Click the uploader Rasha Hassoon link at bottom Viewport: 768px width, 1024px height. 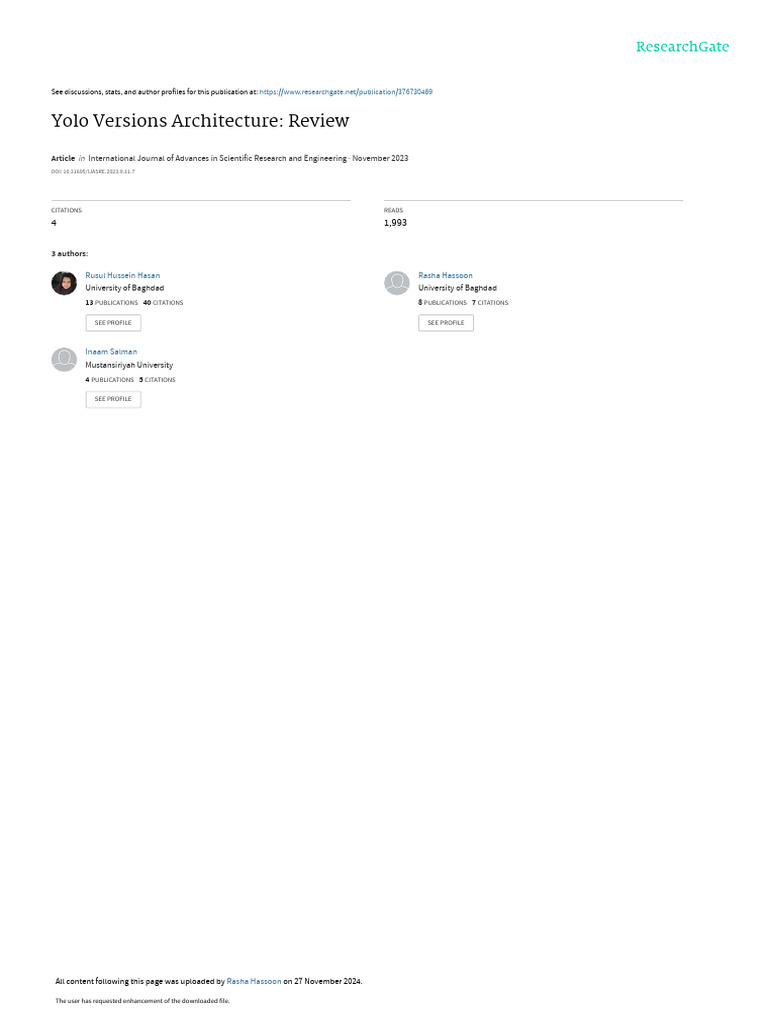pos(254,981)
